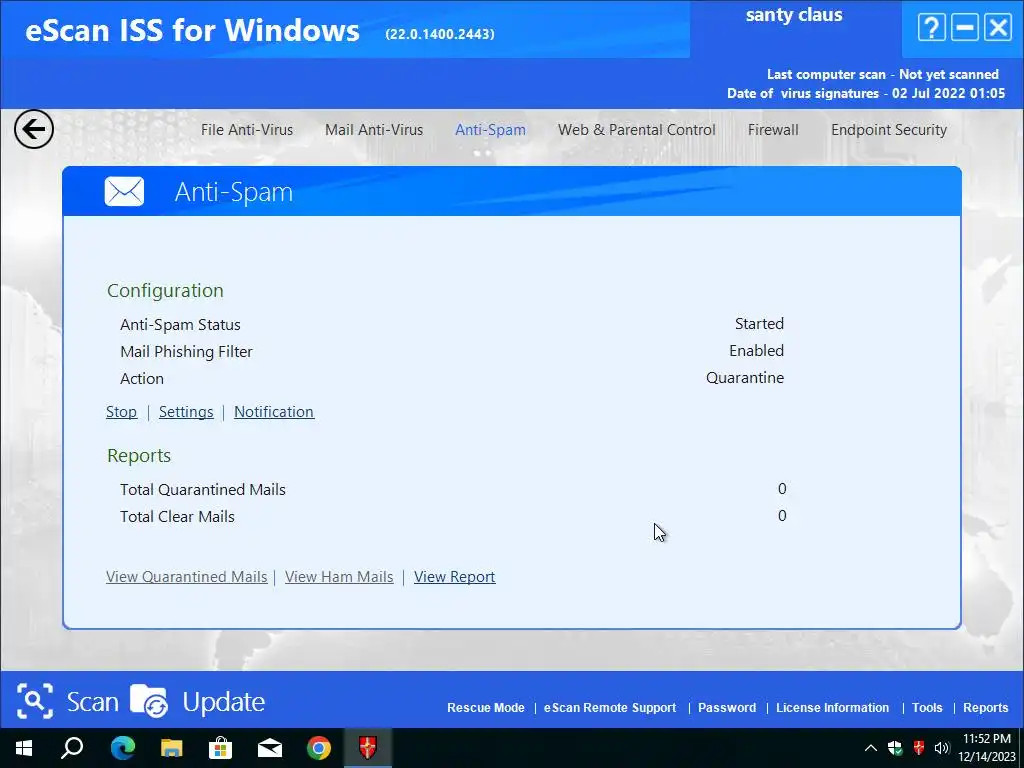Click View Quarantined Mails link
Viewport: 1024px width, 768px height.
pos(187,577)
